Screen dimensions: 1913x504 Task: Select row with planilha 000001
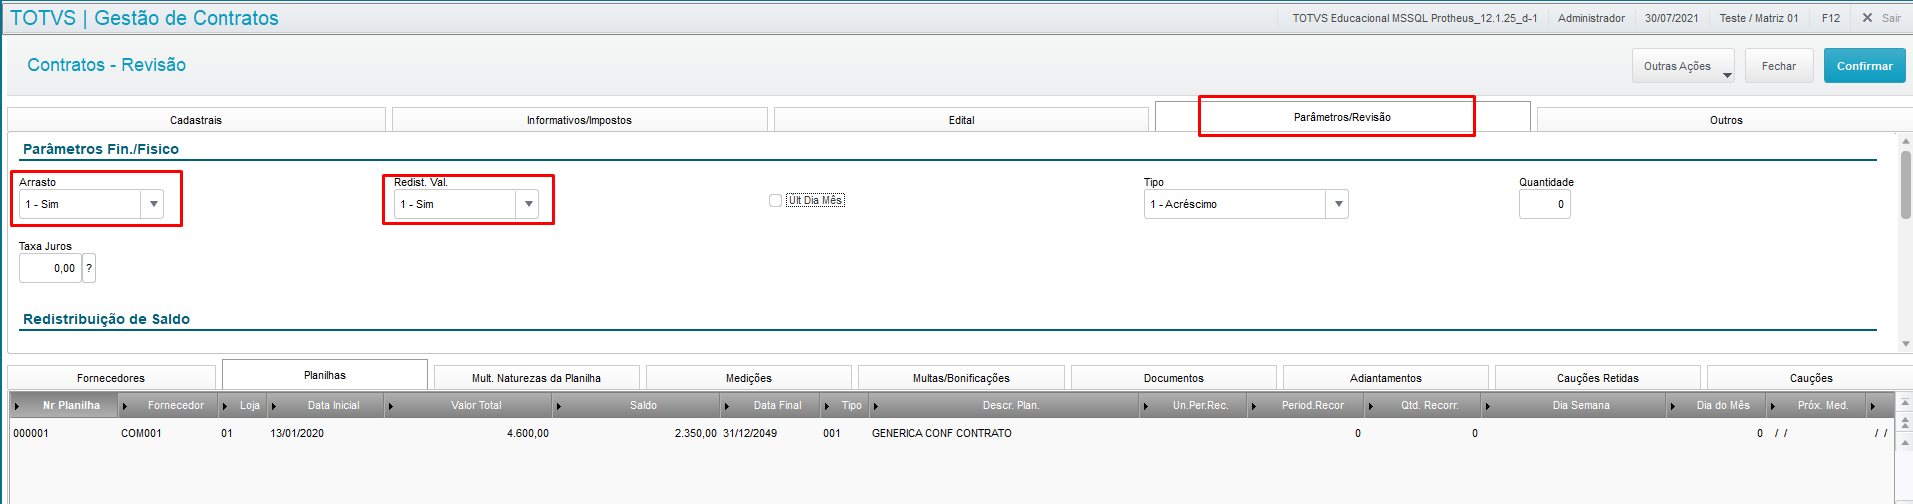tap(950, 433)
